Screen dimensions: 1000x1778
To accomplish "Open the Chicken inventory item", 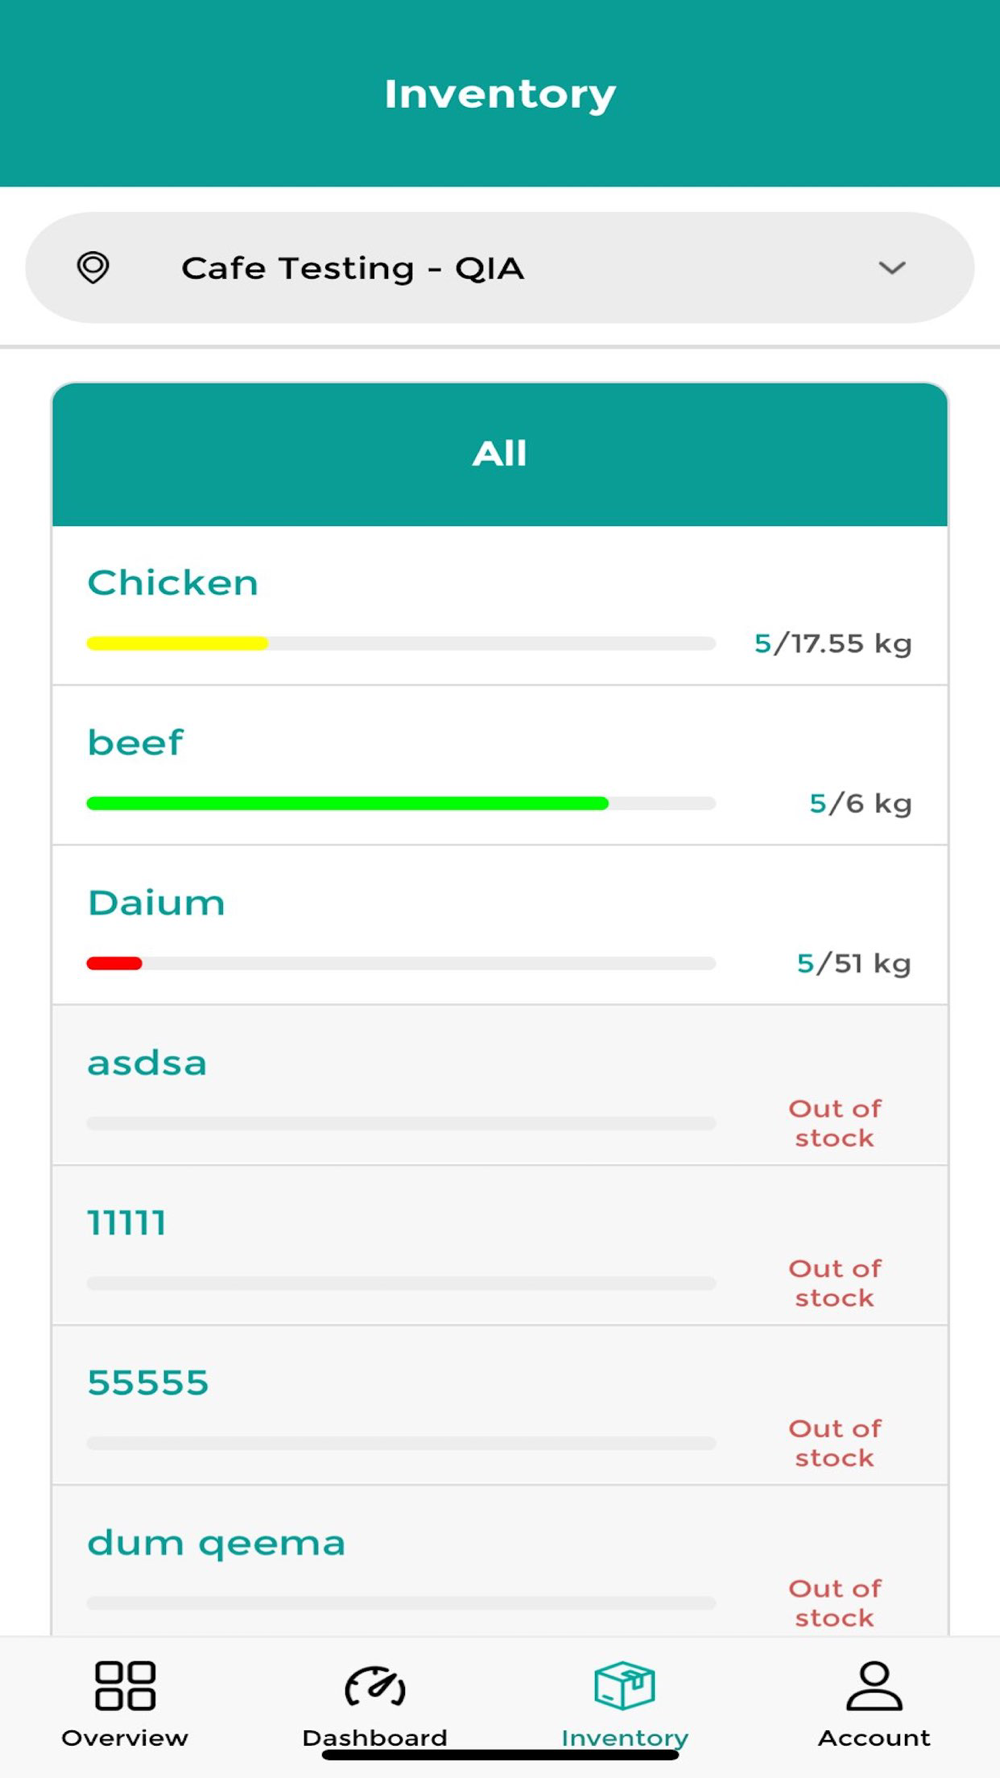I will tap(500, 606).
